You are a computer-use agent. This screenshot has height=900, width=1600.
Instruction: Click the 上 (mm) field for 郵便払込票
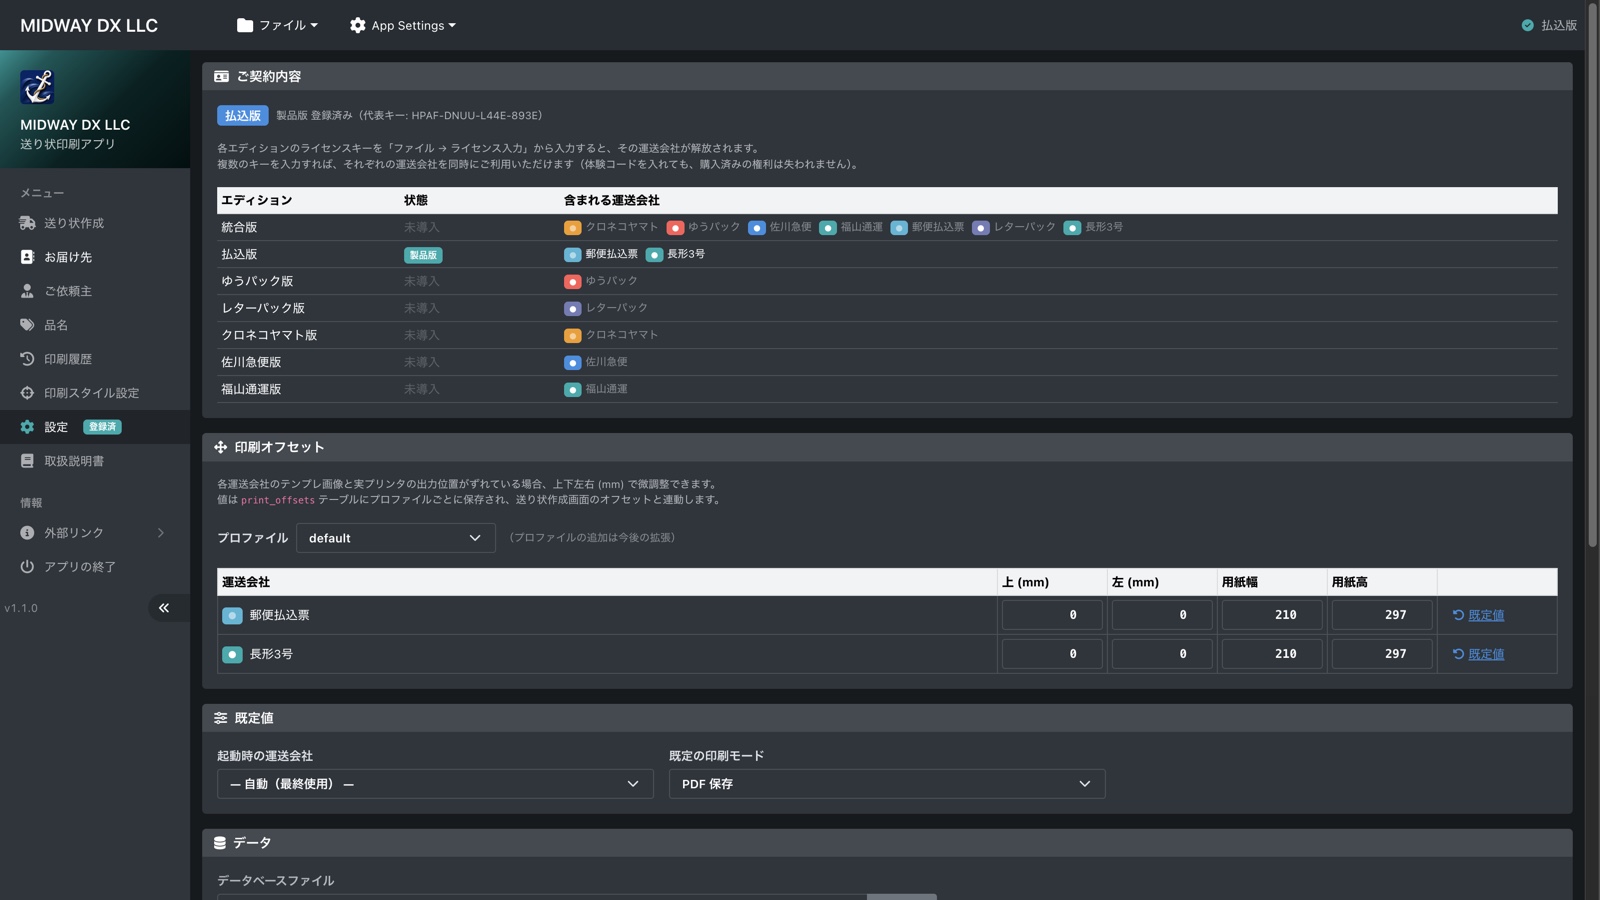tap(1052, 615)
